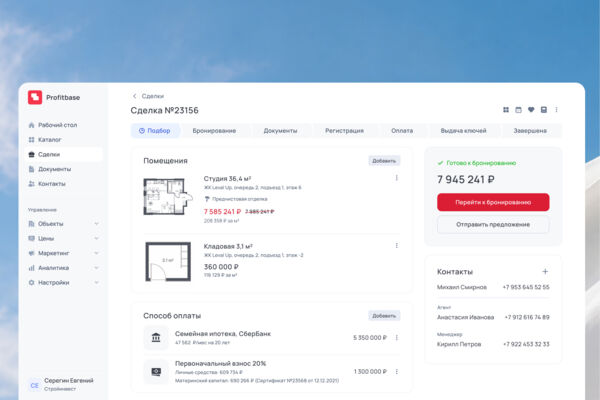This screenshot has width=600, height=400.
Task: Click the 1 300 000 ₽ down payment amount
Action: pyautogui.click(x=370, y=372)
